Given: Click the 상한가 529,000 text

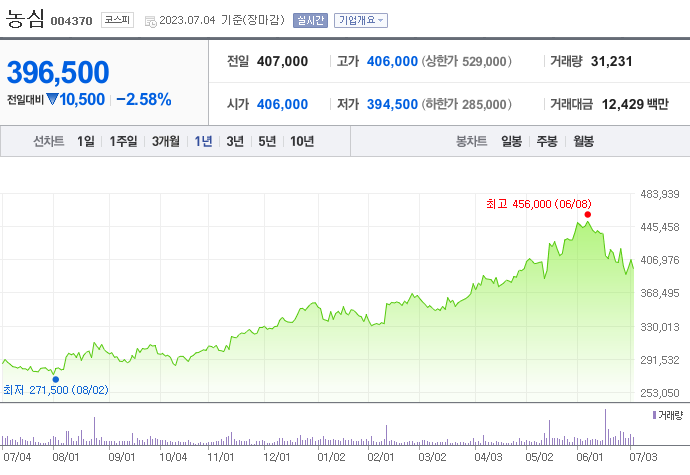Looking at the screenshot, I should pos(466,61).
